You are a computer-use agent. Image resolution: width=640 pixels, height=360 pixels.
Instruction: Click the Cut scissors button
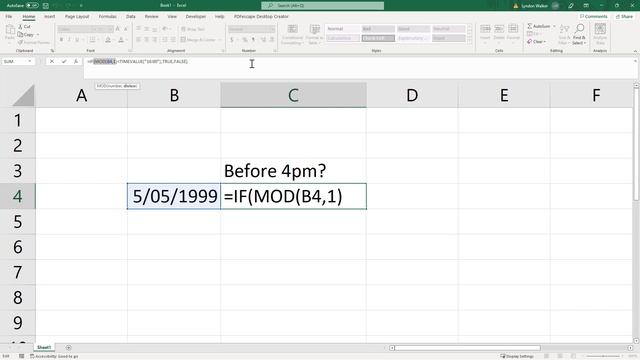click(x=24, y=27)
